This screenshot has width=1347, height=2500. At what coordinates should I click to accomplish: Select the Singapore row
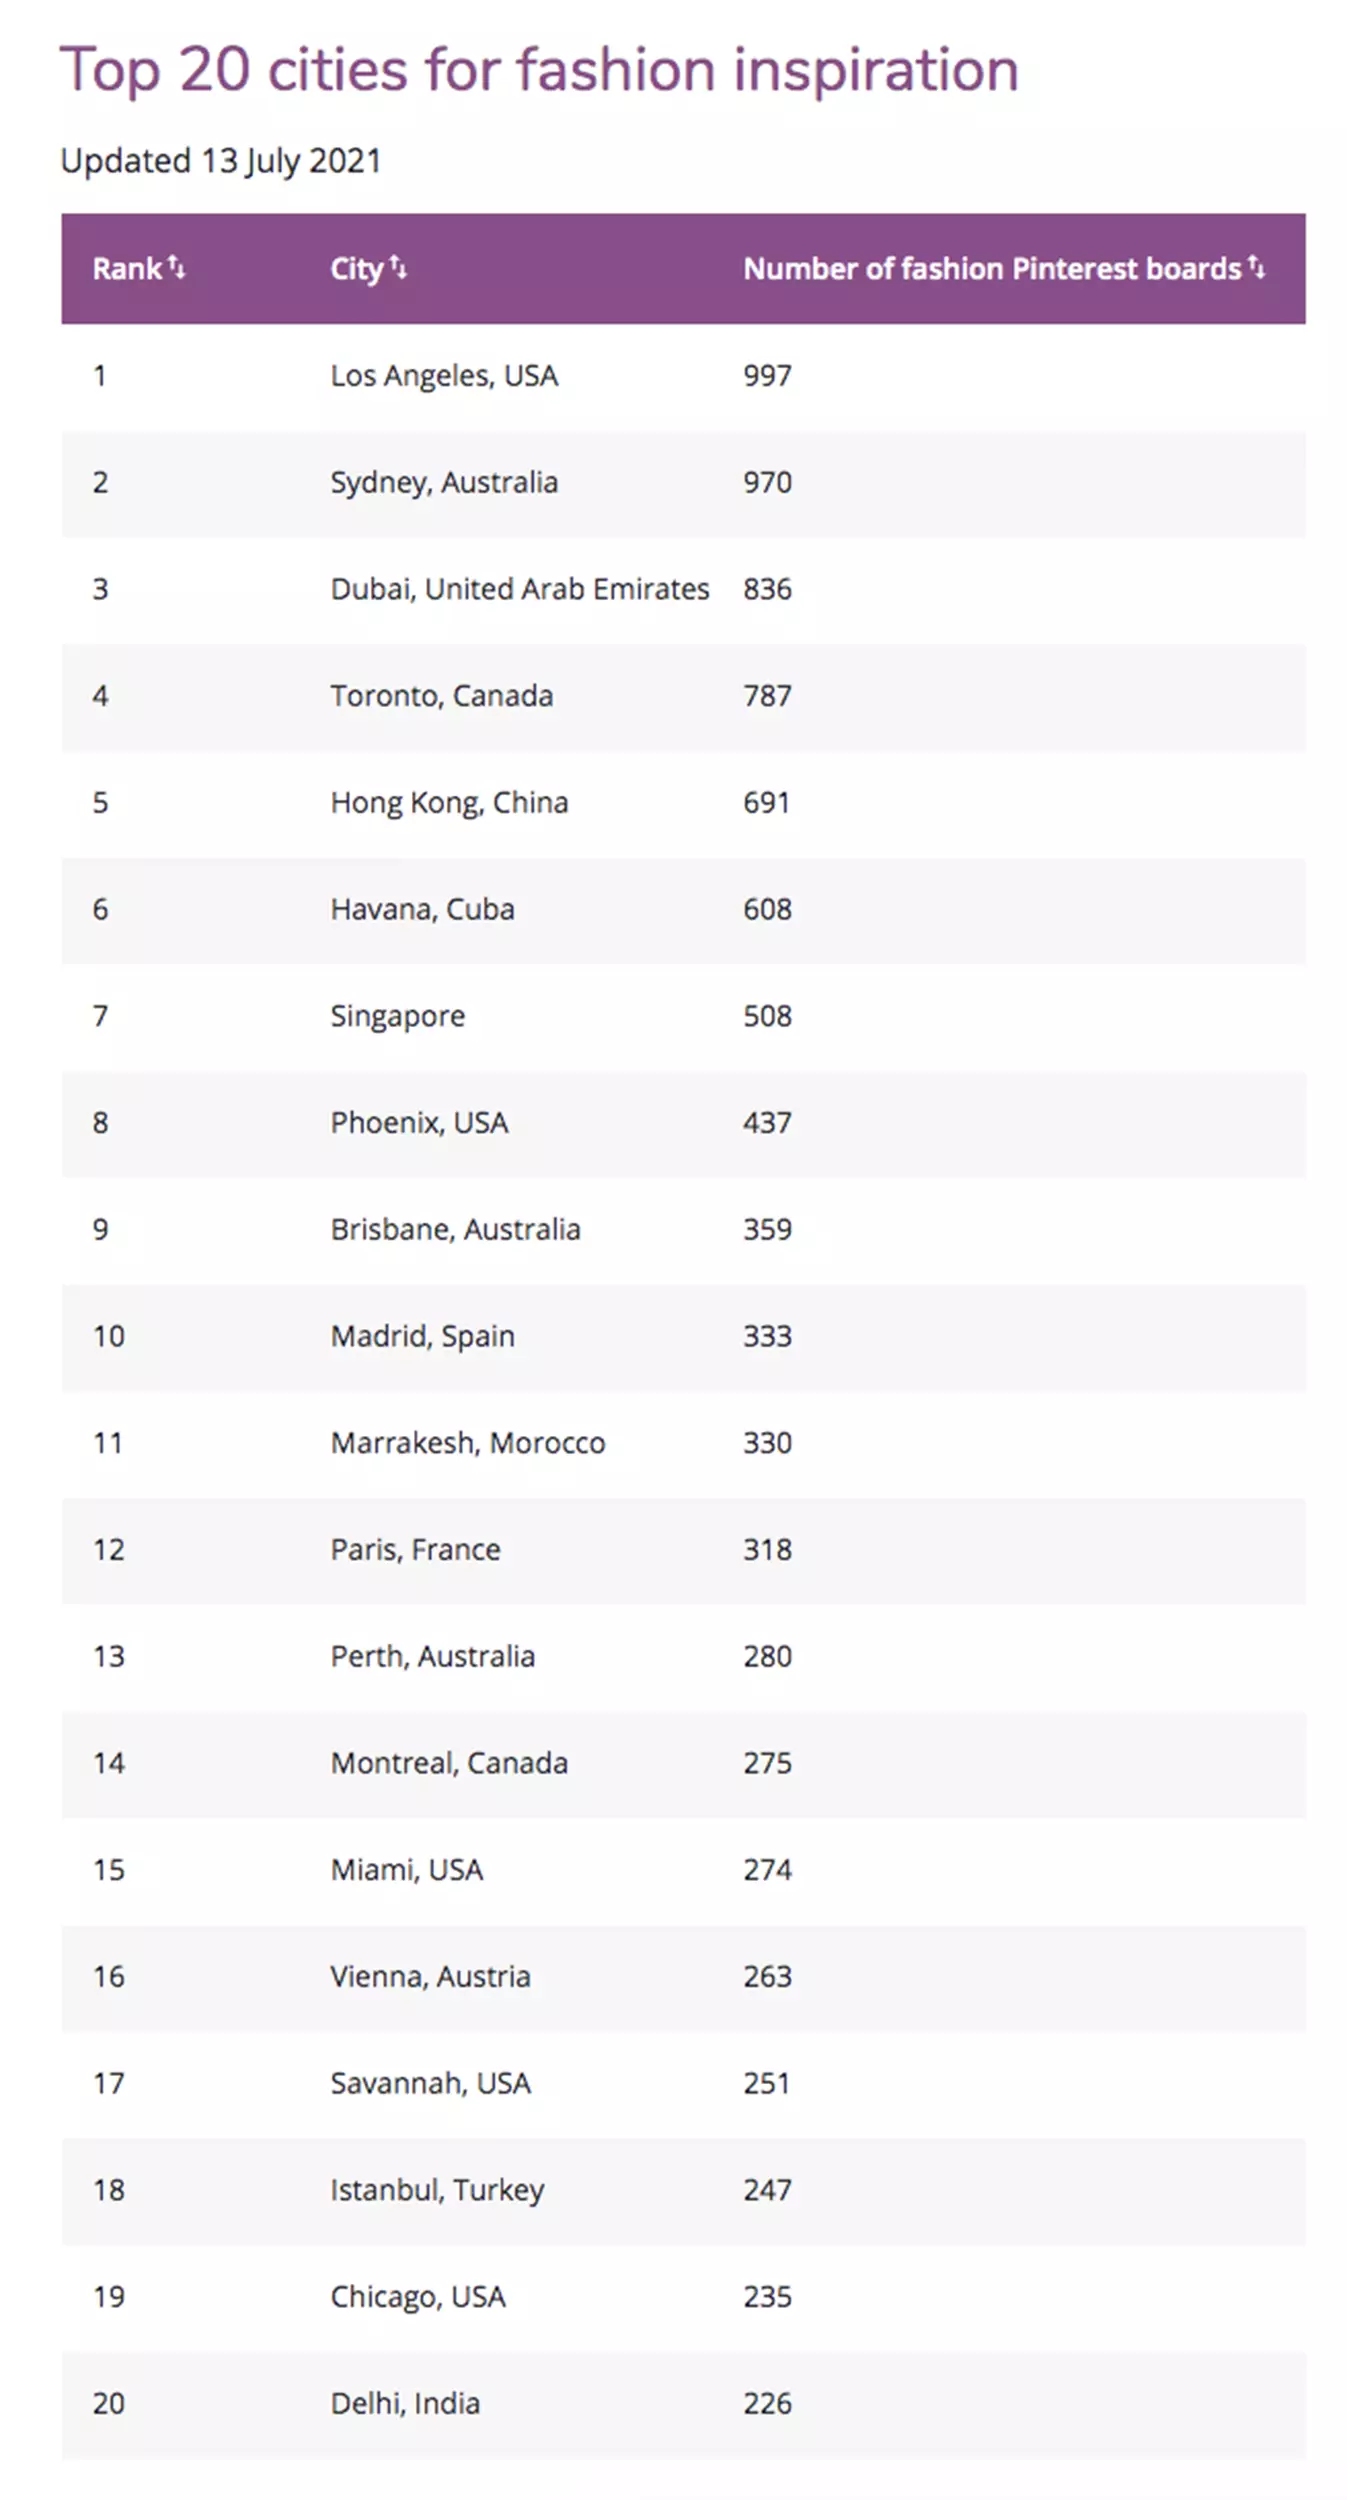coord(683,1017)
